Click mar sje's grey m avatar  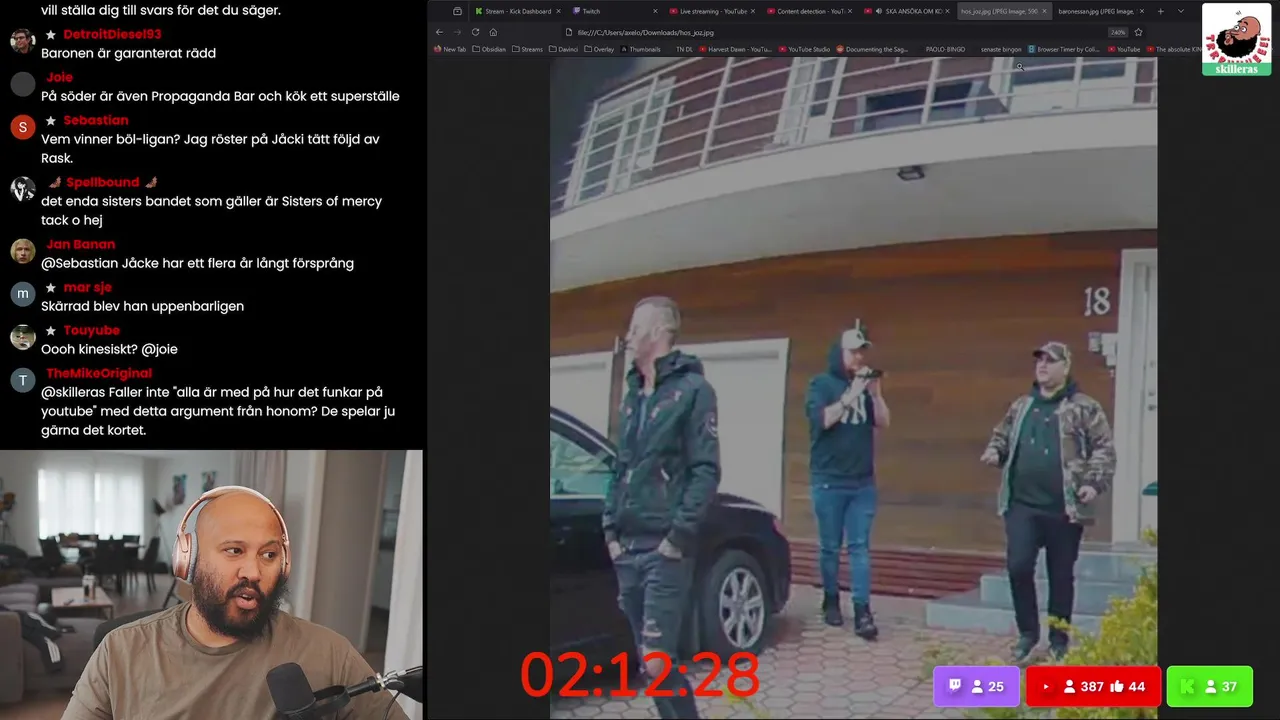point(23,294)
